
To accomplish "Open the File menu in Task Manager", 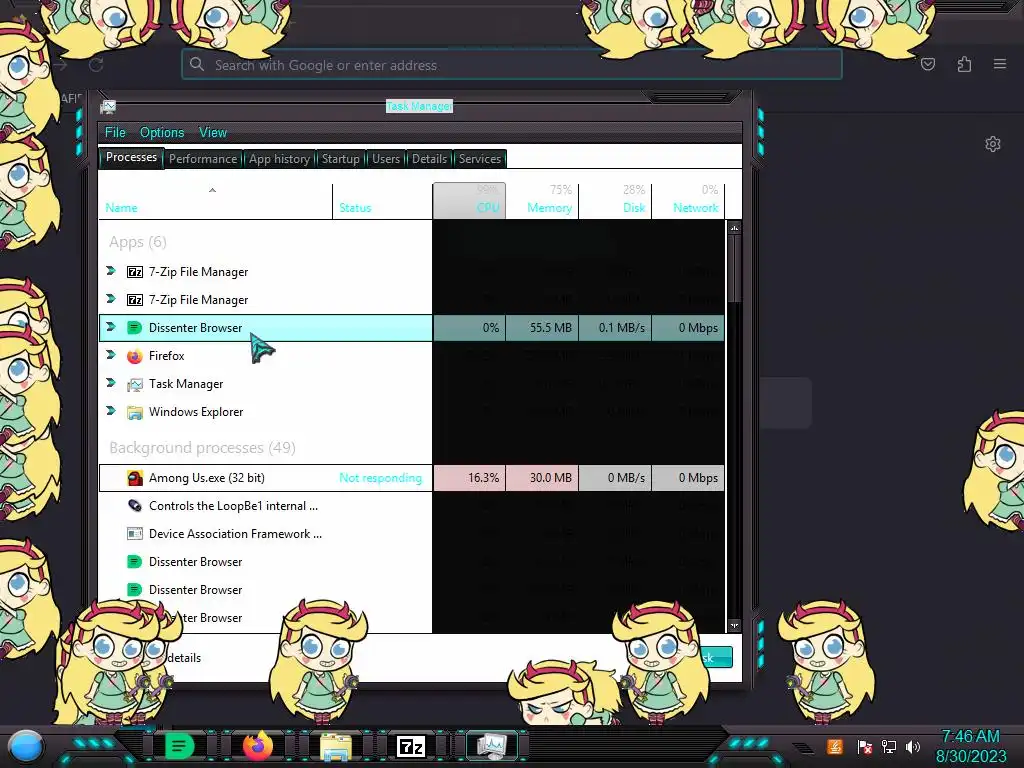I will click(x=115, y=133).
